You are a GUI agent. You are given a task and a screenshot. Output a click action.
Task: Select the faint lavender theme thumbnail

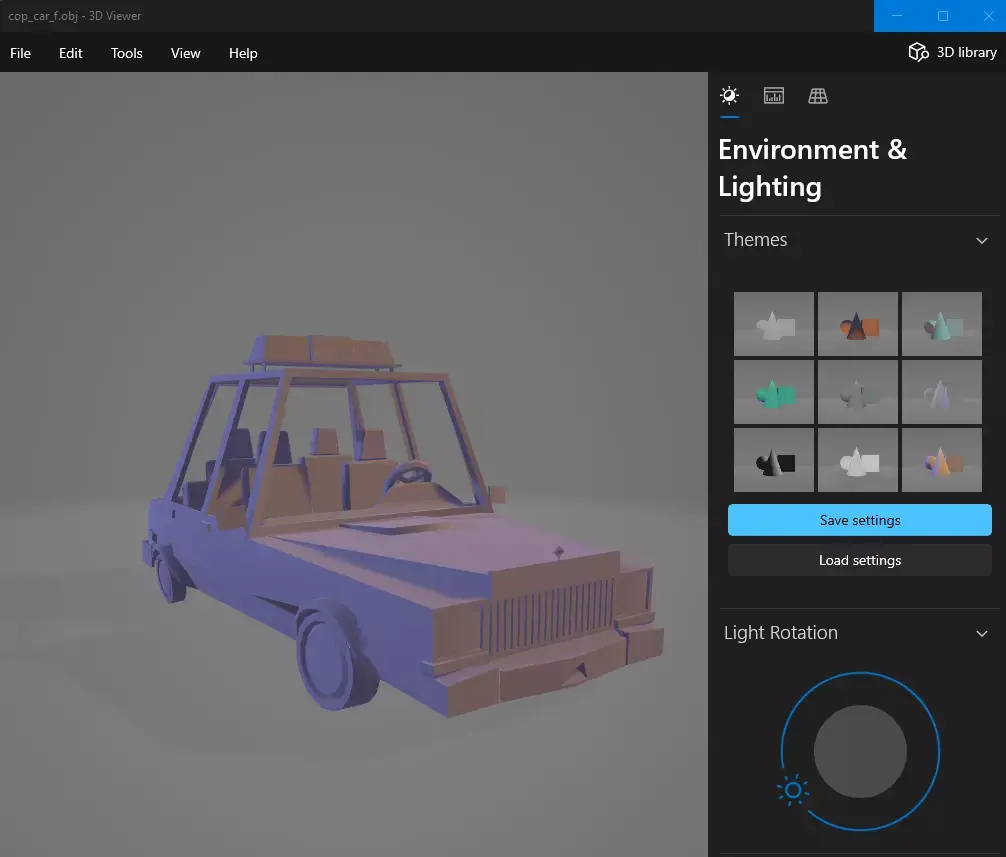[942, 392]
